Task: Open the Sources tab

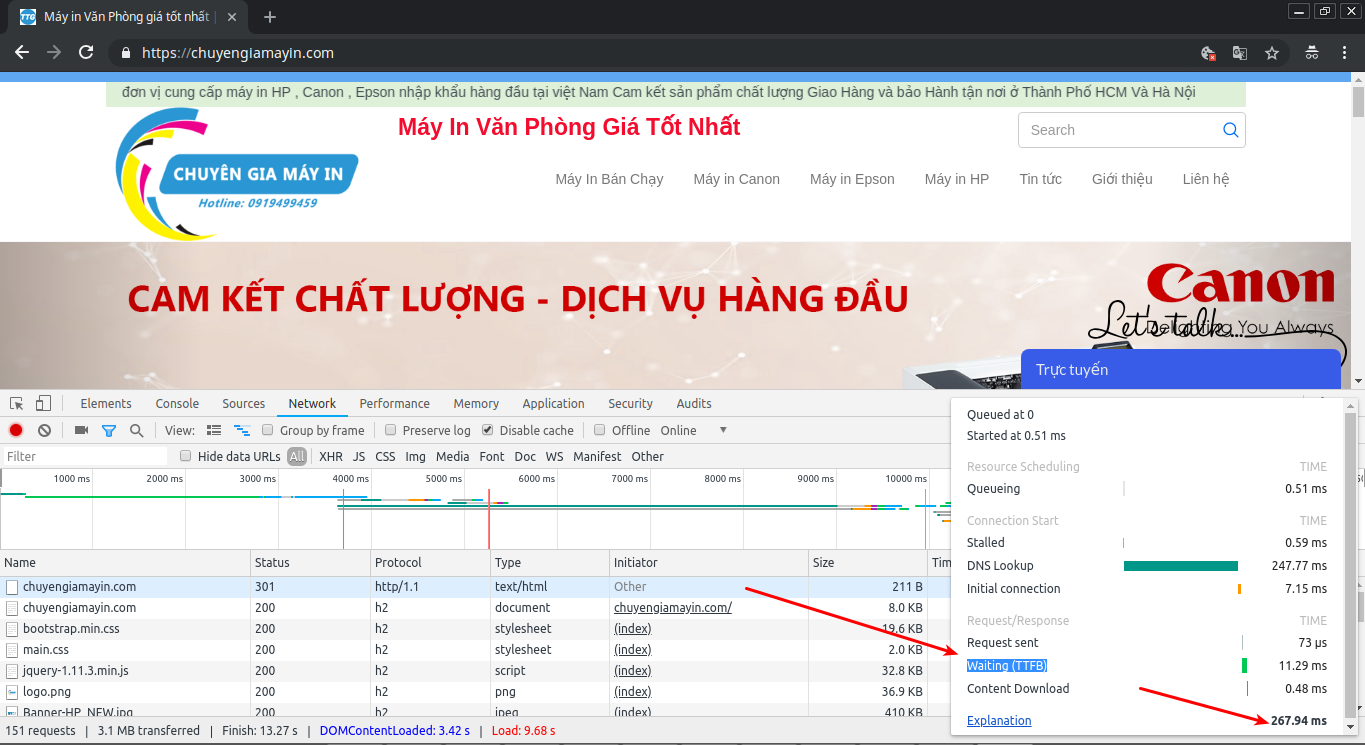Action: click(x=244, y=404)
